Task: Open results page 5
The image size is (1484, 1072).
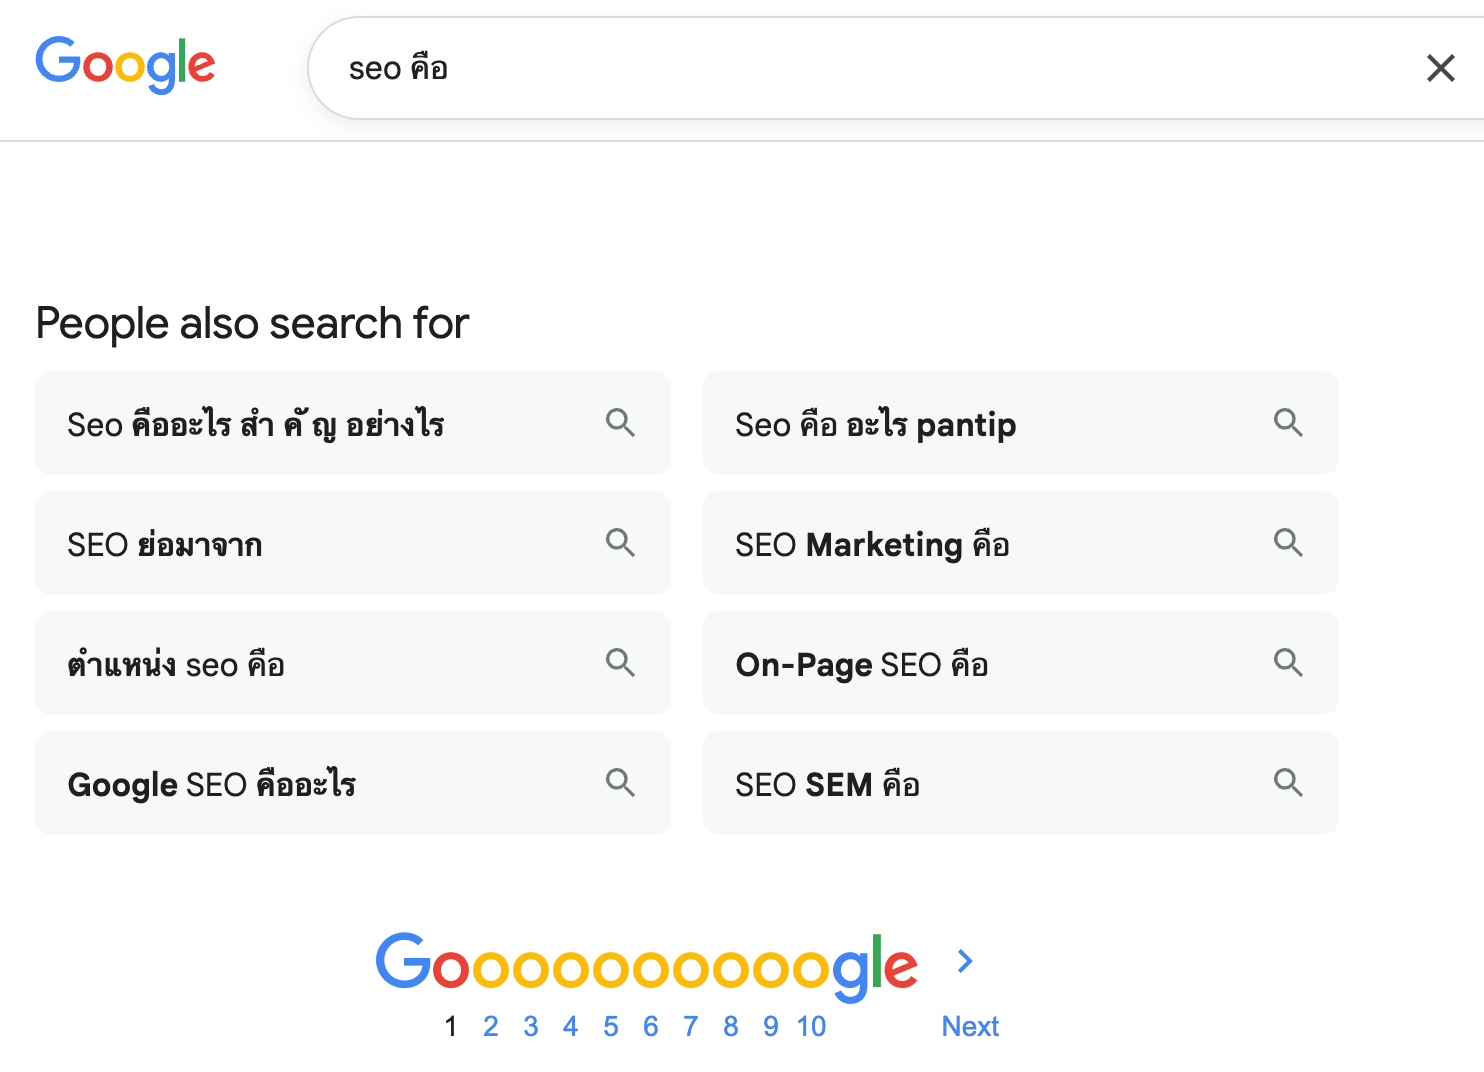Action: click(x=611, y=1025)
